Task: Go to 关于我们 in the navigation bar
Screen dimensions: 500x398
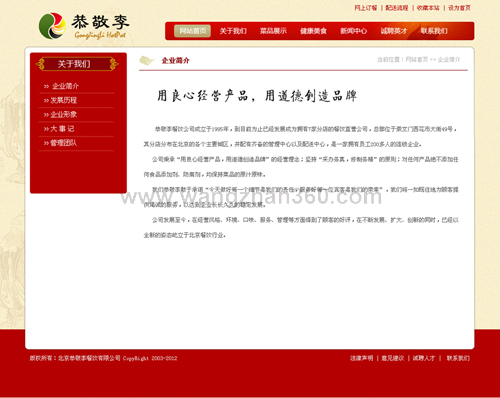Action: [x=233, y=31]
